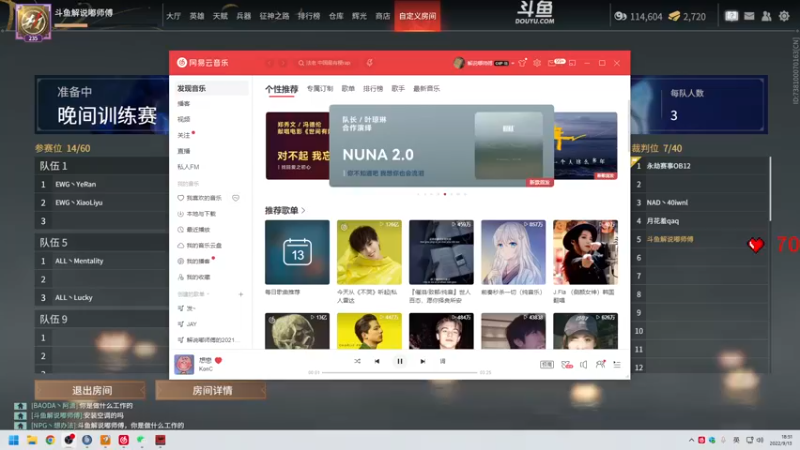The height and width of the screenshot is (450, 800).
Task: Click the current song album art
Action: pyautogui.click(x=184, y=364)
